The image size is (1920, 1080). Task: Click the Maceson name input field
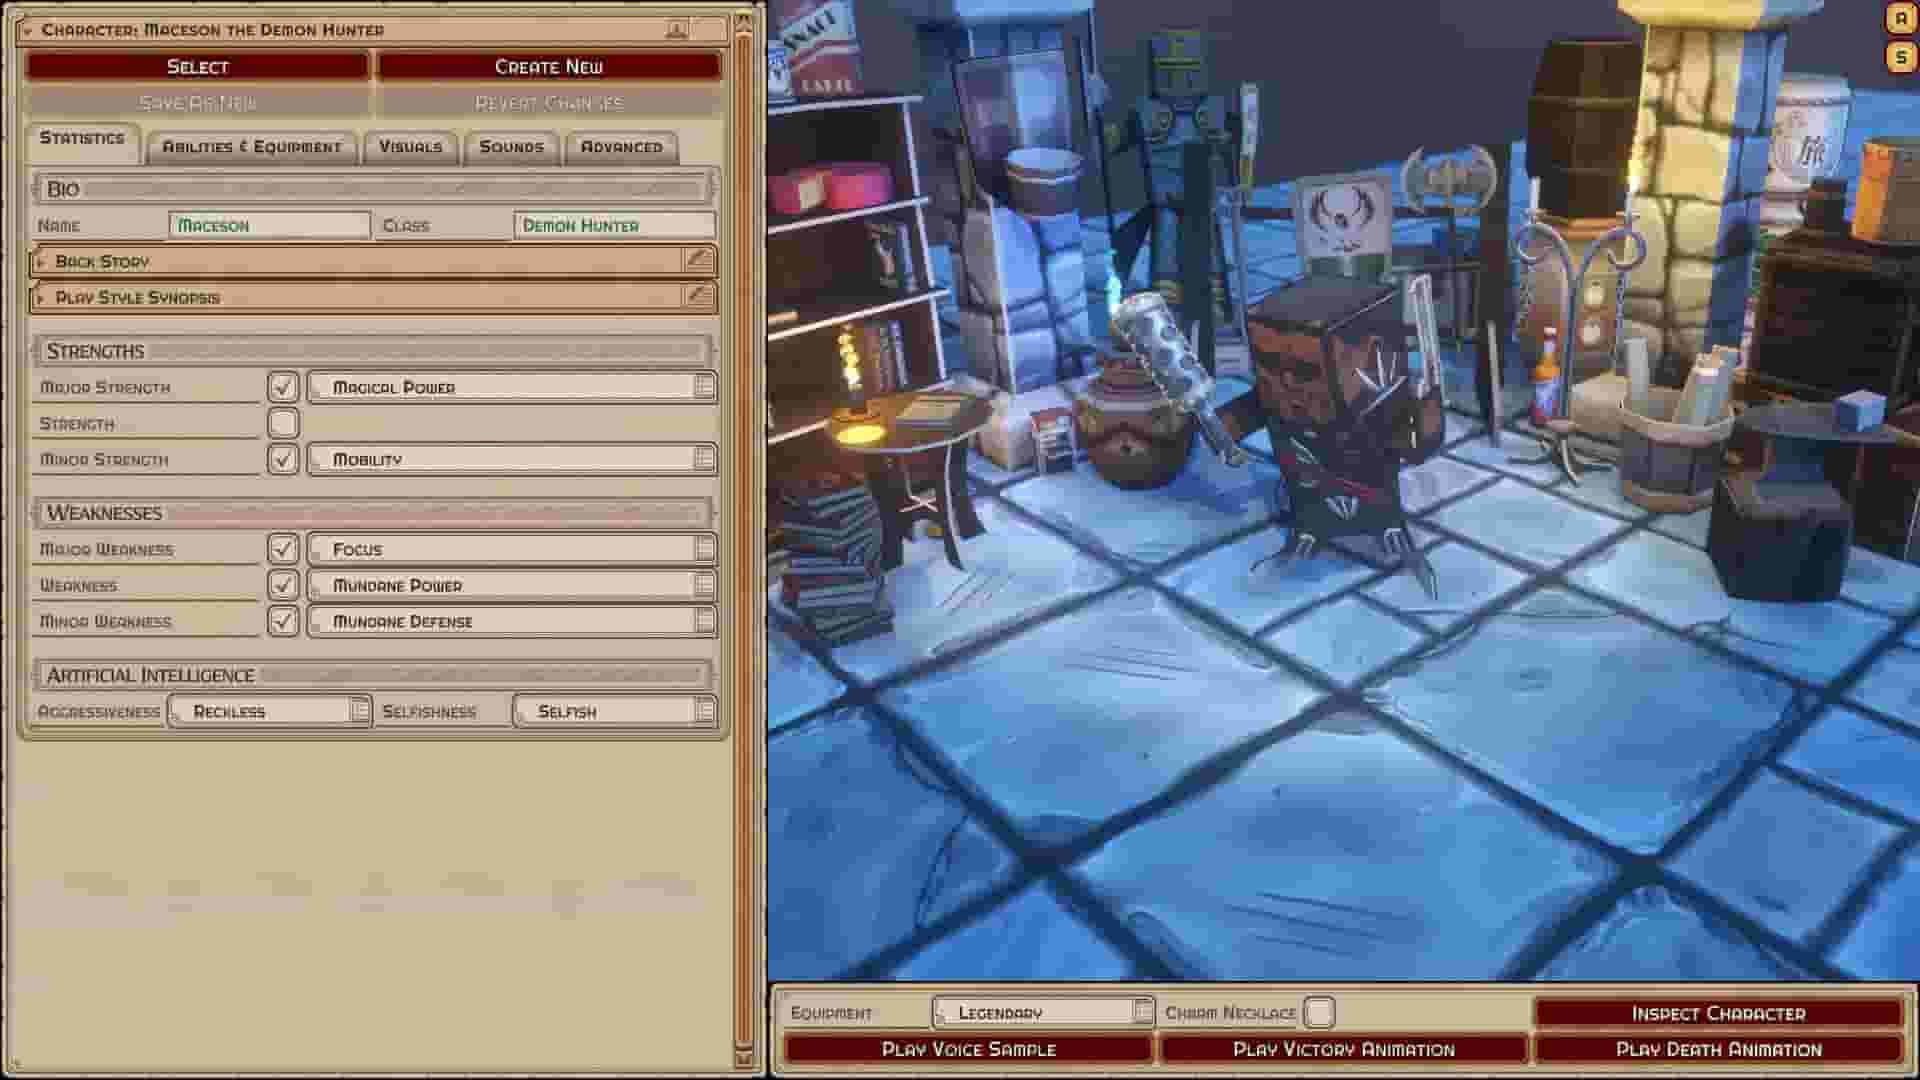[268, 225]
